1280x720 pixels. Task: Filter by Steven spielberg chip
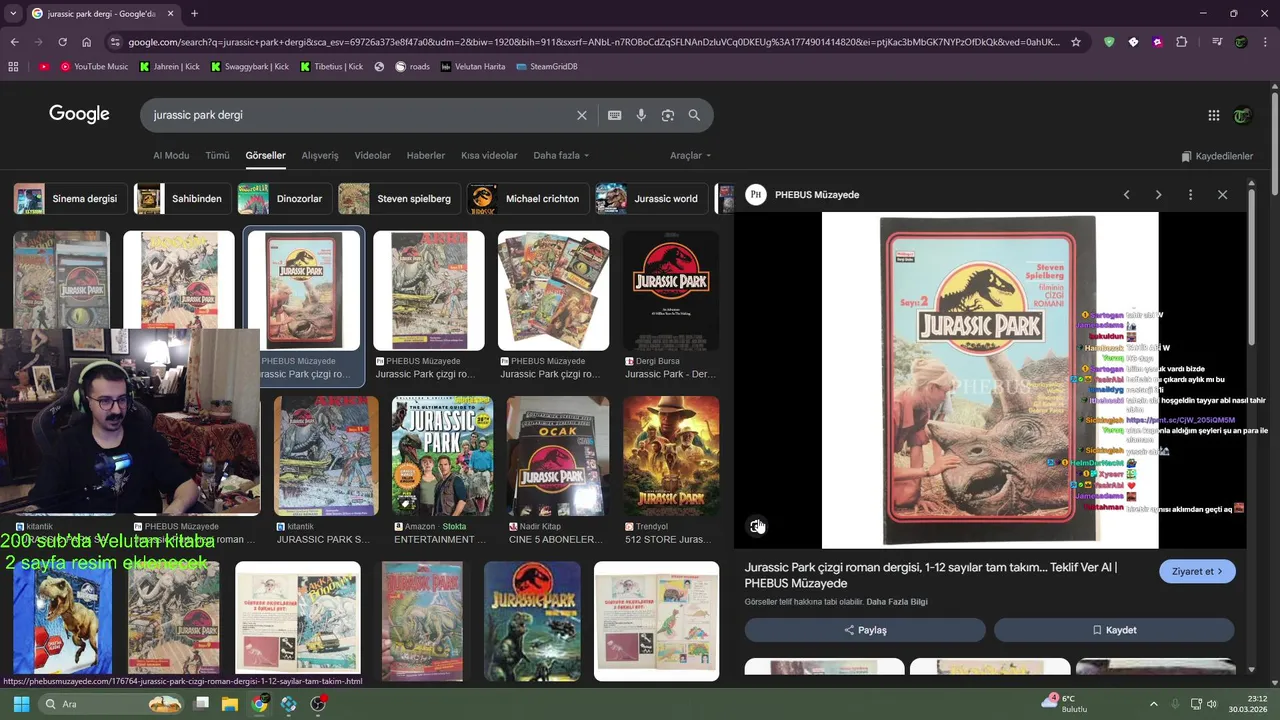pyautogui.click(x=399, y=199)
